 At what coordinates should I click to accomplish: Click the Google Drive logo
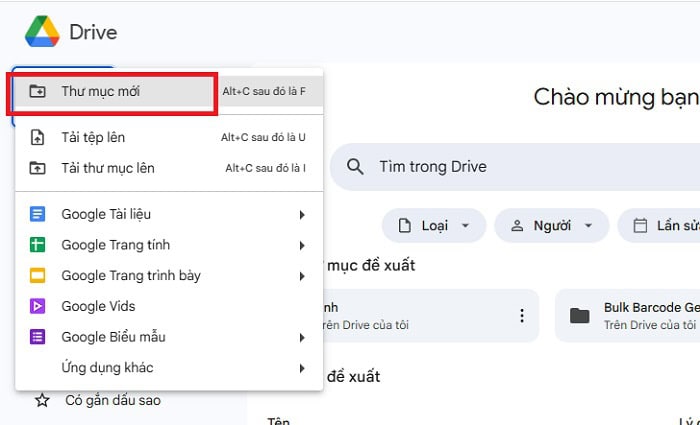(42, 32)
